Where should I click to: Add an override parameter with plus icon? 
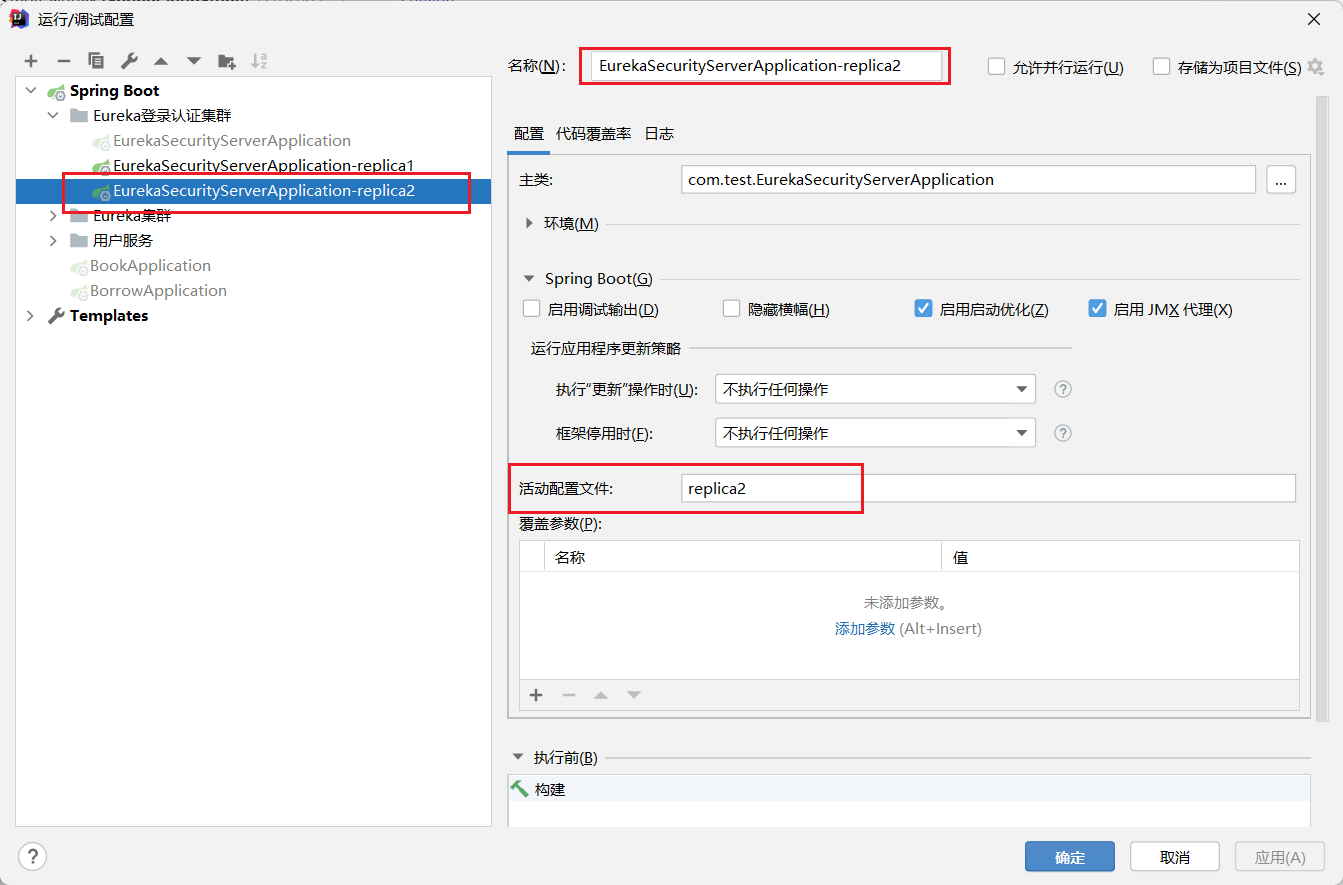coord(536,695)
